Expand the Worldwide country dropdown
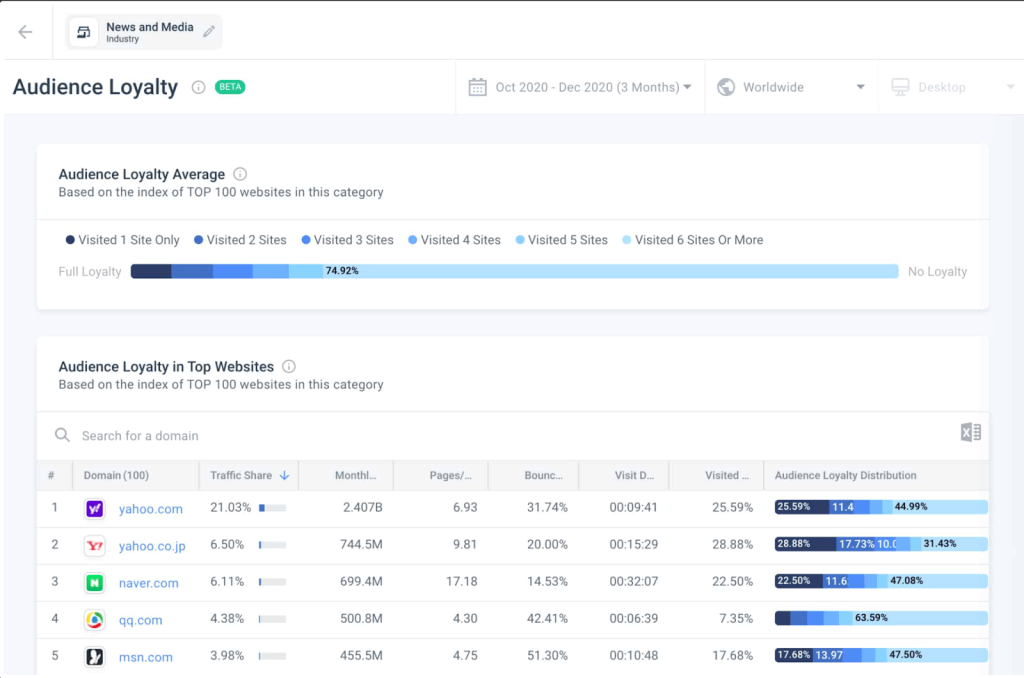 (790, 87)
